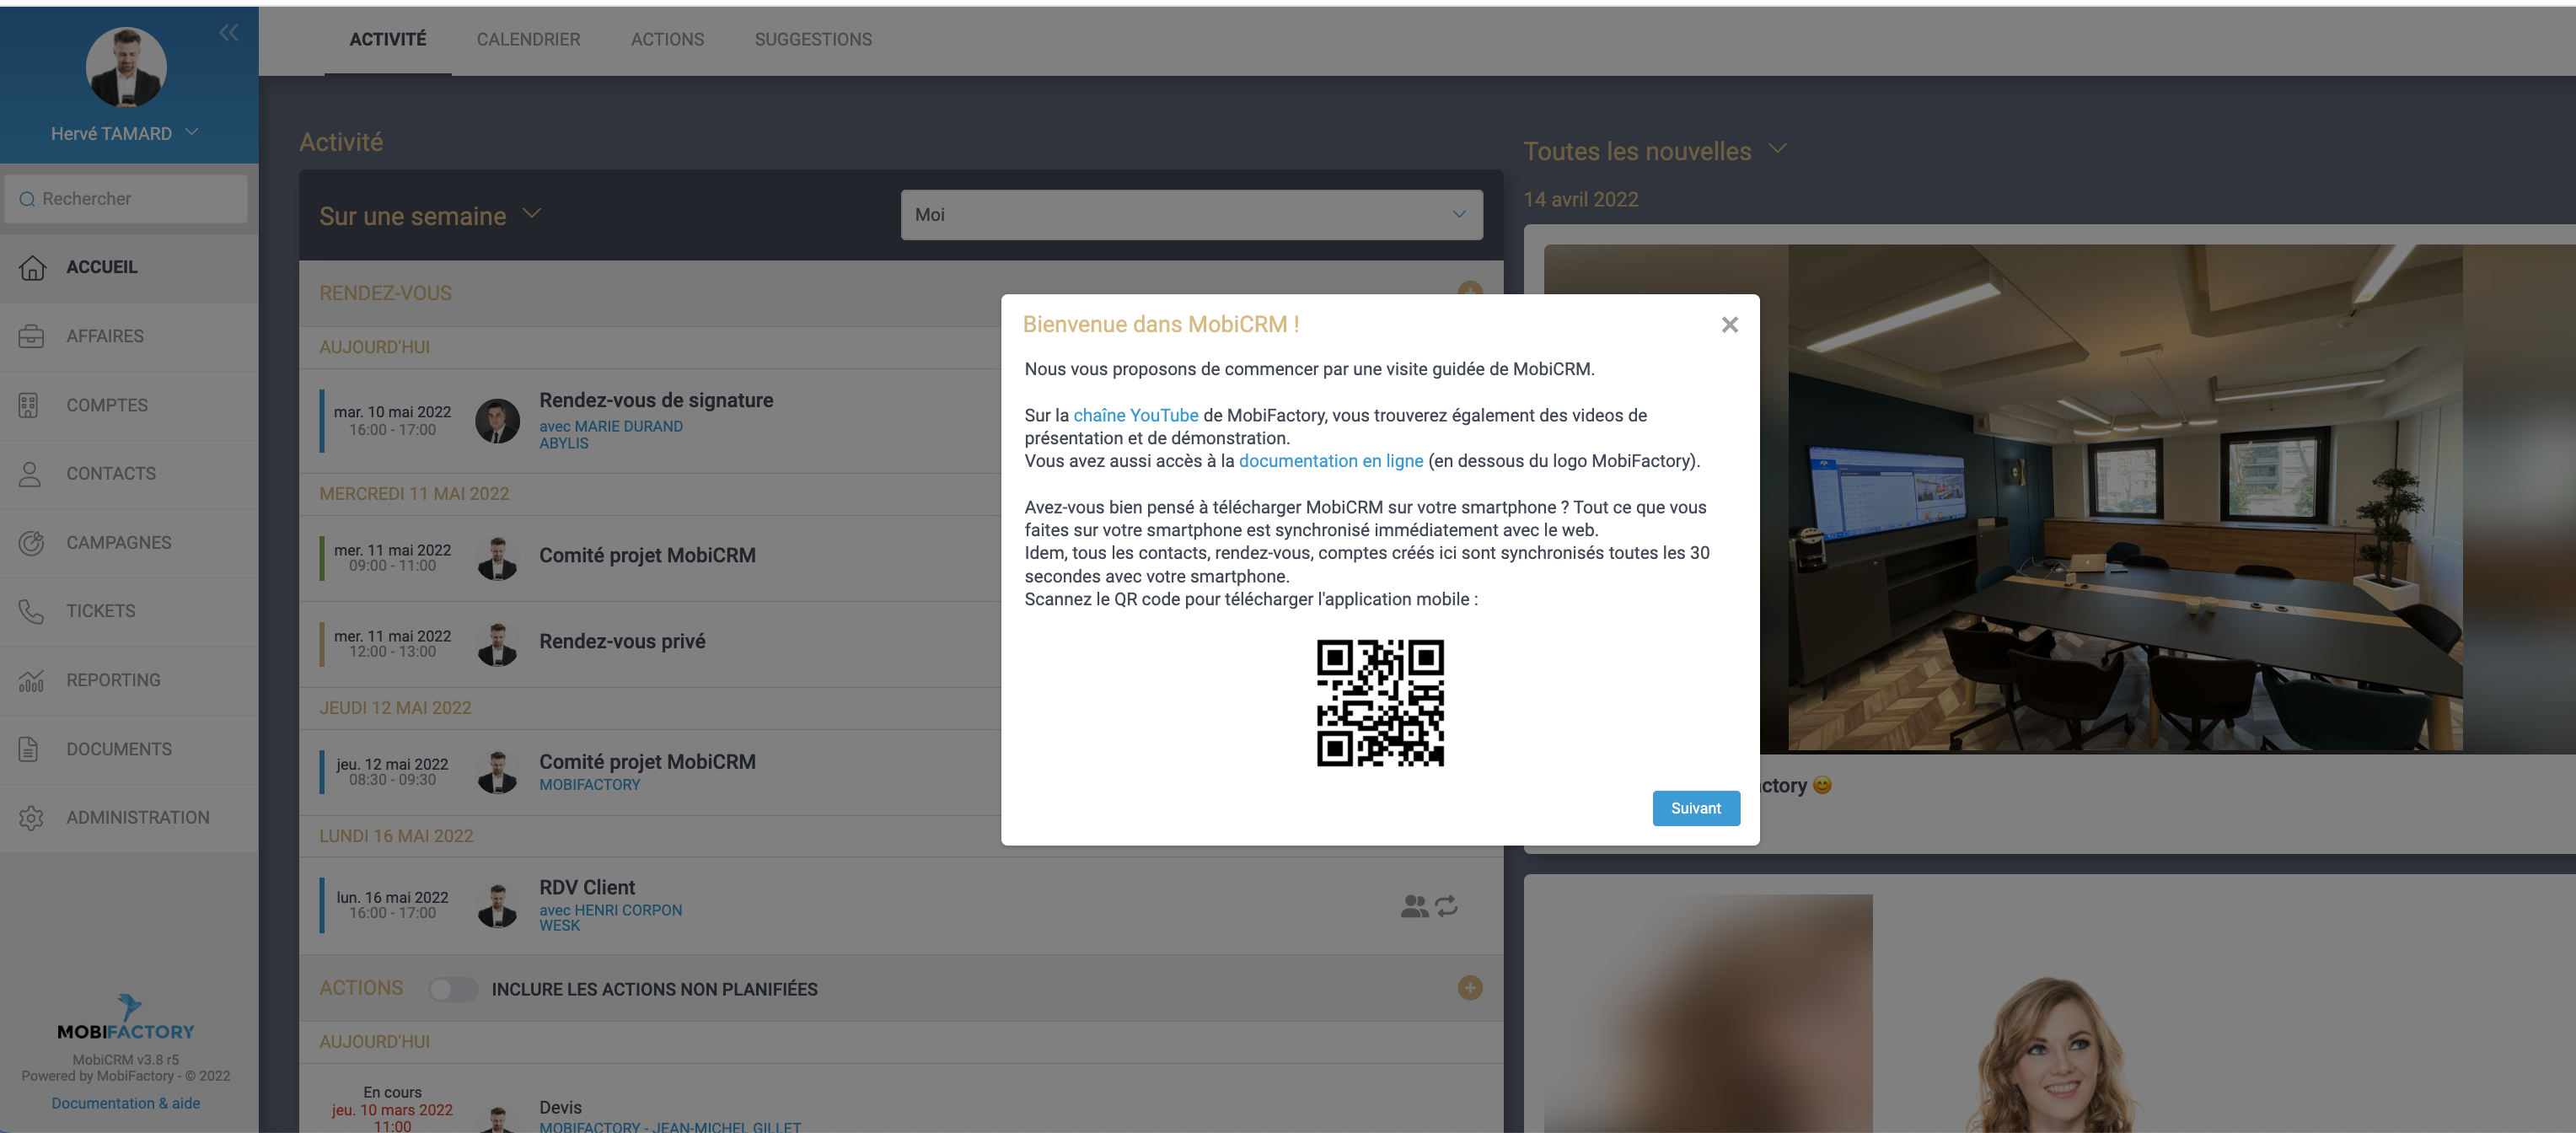Viewport: 2576px width, 1133px height.
Task: Click the Suivant button
Action: click(1695, 808)
